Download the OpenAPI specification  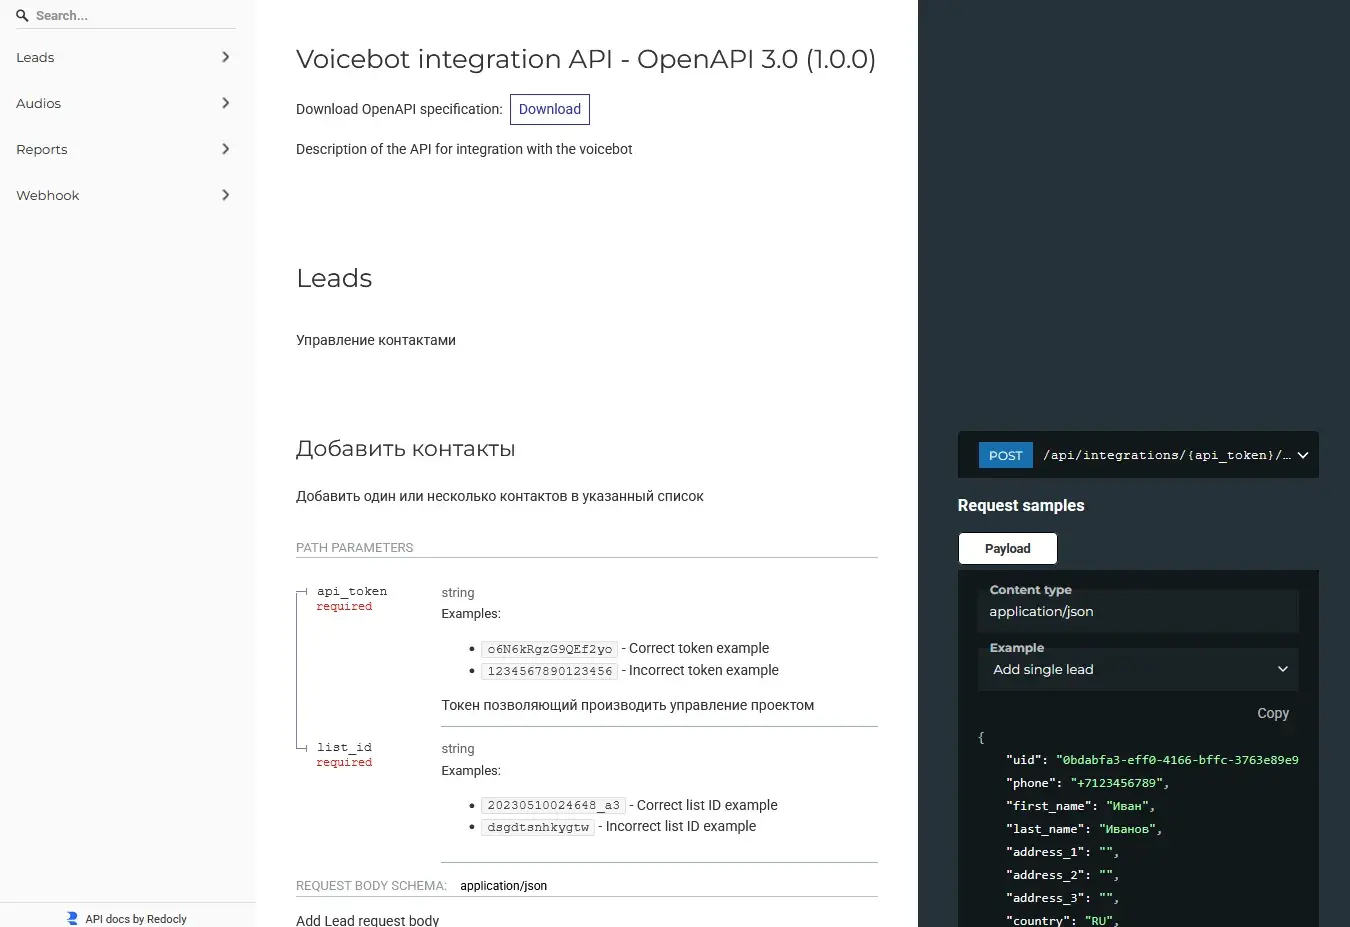549,109
